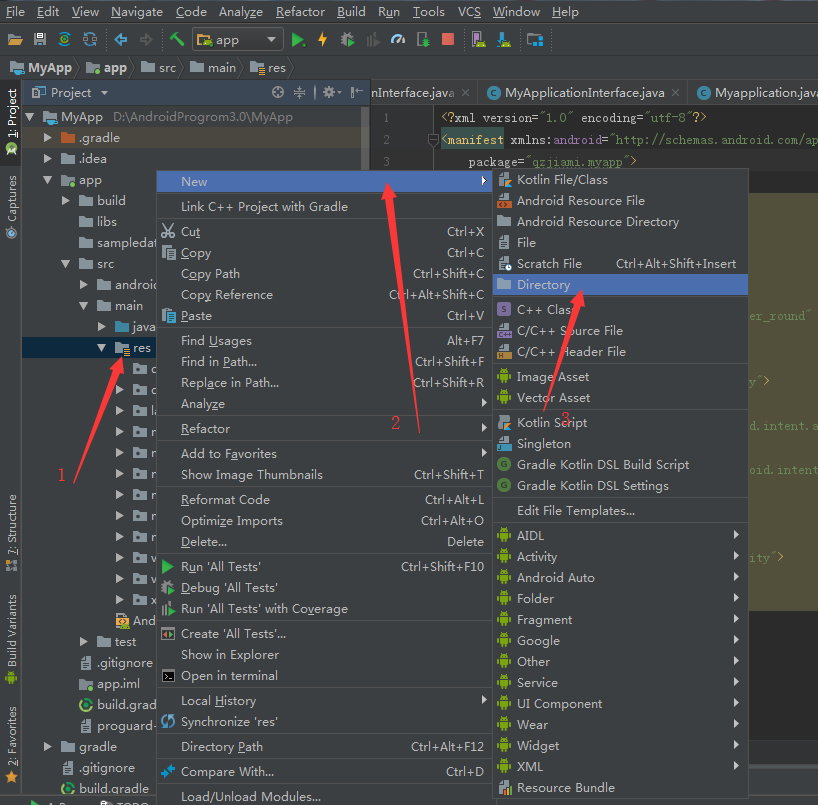The image size is (818, 805).
Task: Hide the Project panel with hide icon
Action: tap(357, 92)
